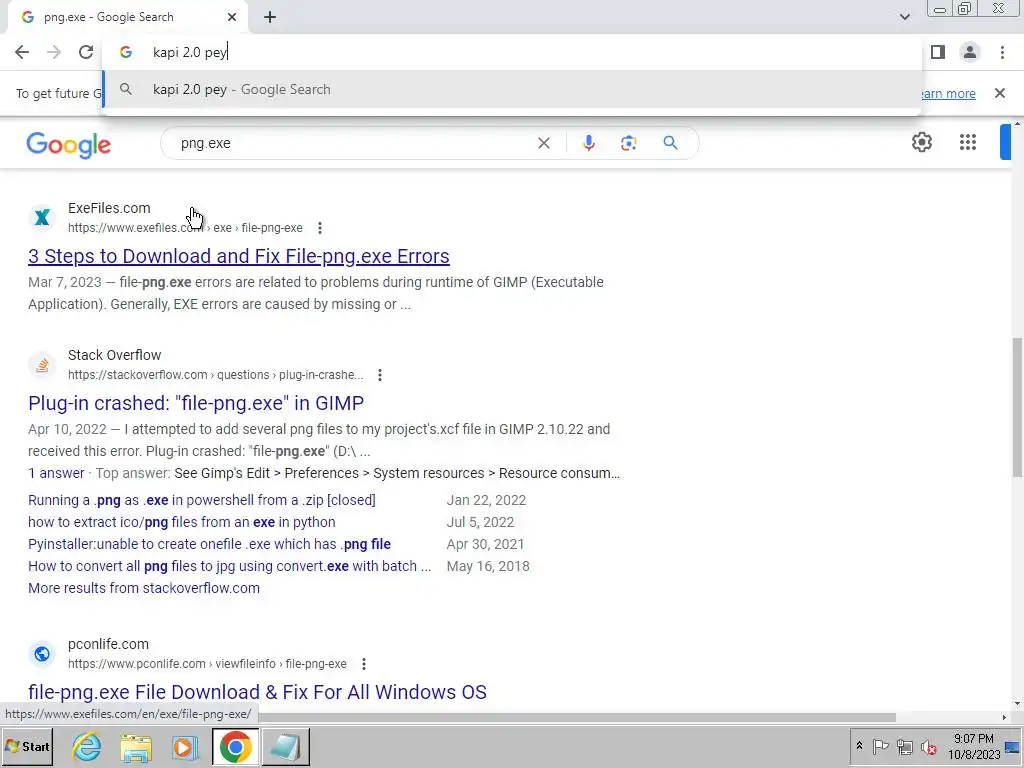
Task: Follow the 'Learn more' link in the info bar
Action: point(948,93)
